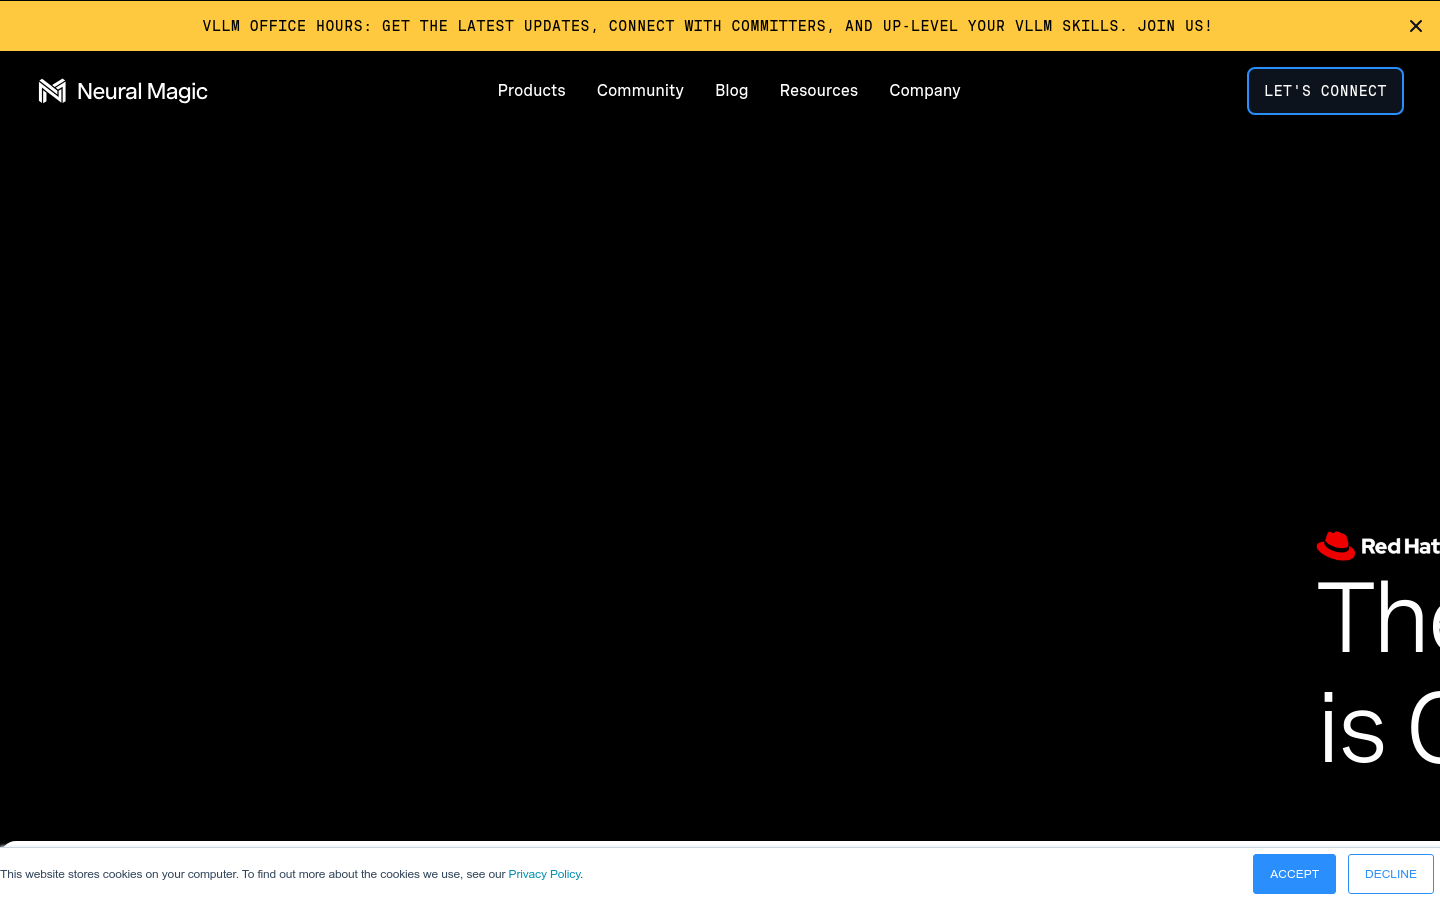Decline the website cookies
This screenshot has width=1440, height=900.
tap(1390, 874)
